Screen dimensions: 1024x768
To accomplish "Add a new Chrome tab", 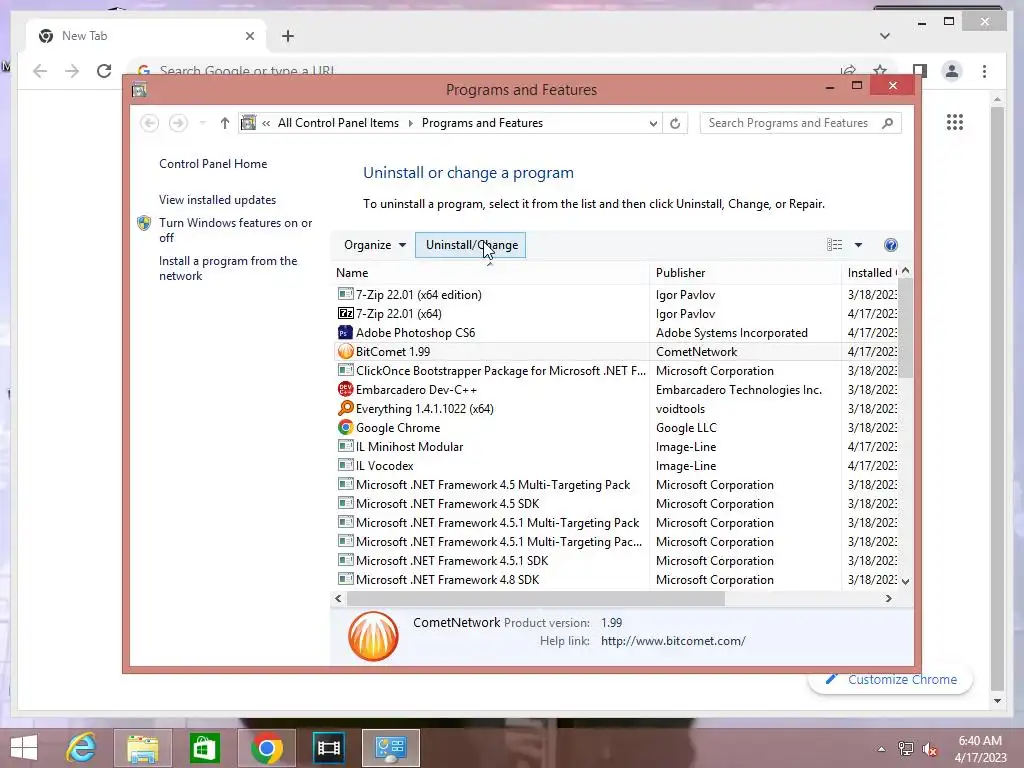I will point(288,36).
